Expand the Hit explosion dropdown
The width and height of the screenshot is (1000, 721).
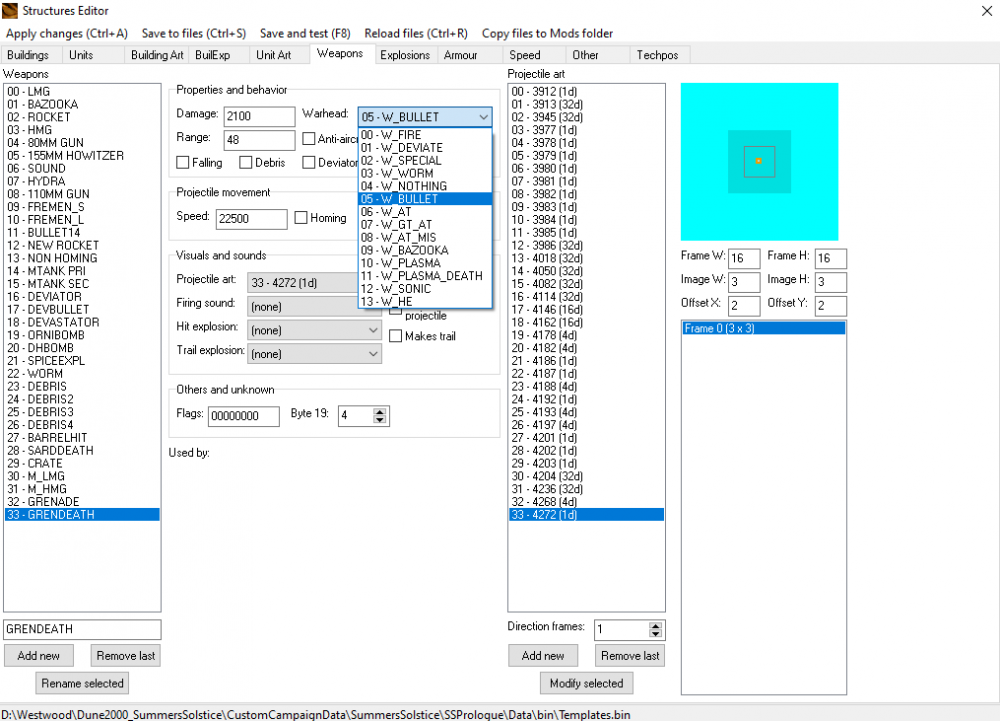(x=314, y=329)
